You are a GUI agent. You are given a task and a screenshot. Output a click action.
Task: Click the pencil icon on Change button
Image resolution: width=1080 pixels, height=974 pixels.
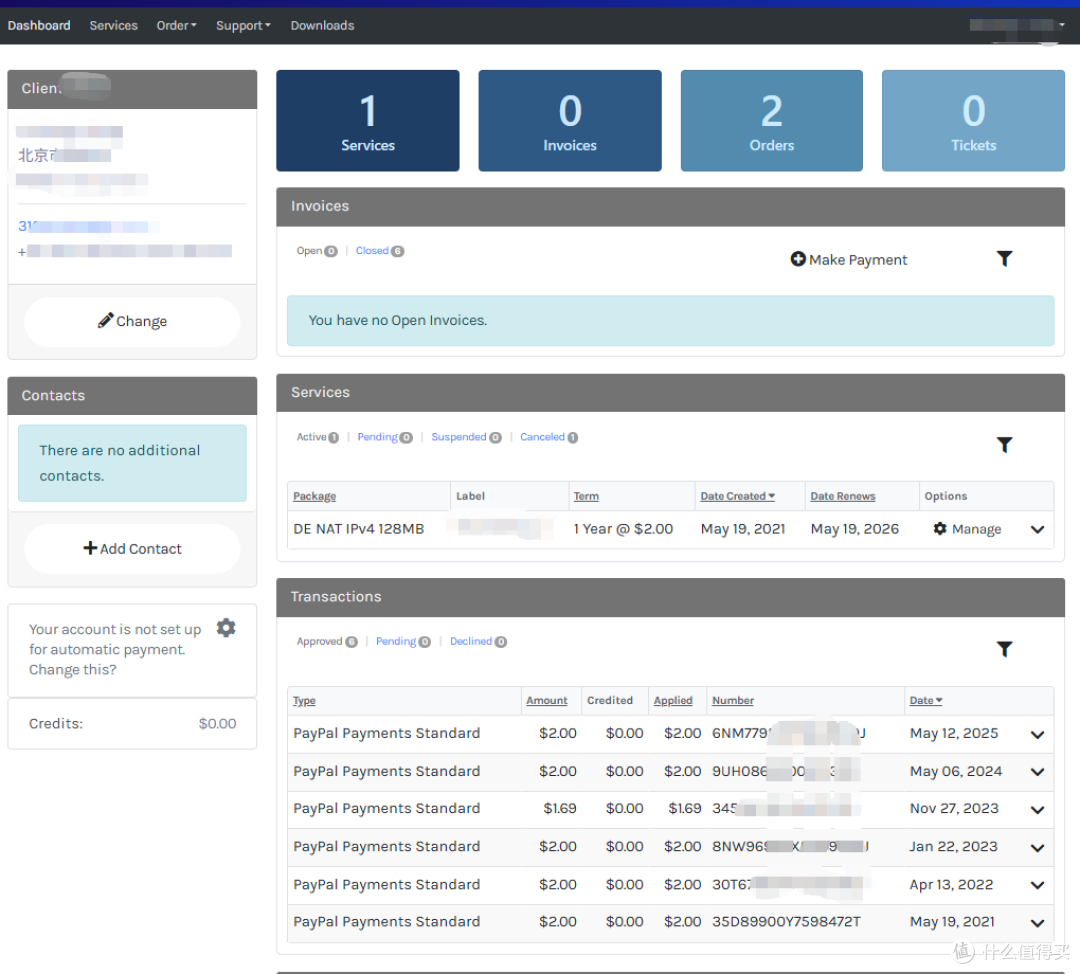(105, 320)
